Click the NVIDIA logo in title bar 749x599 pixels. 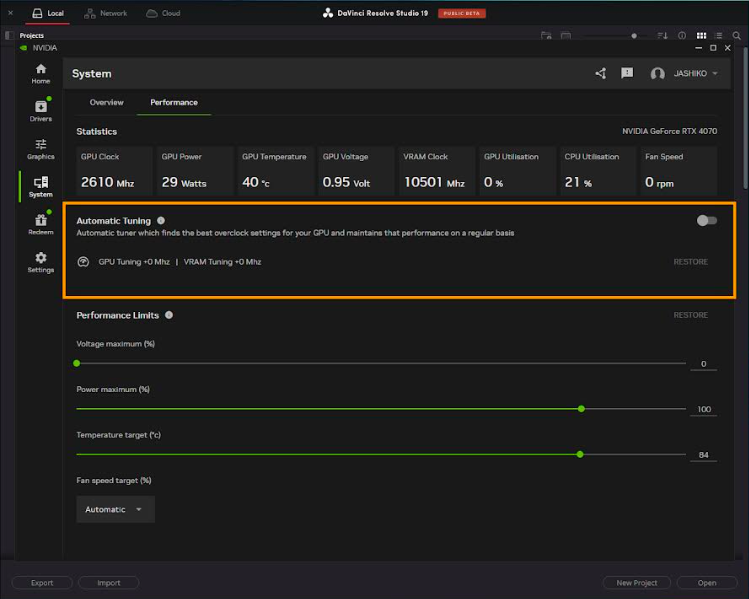tap(23, 48)
